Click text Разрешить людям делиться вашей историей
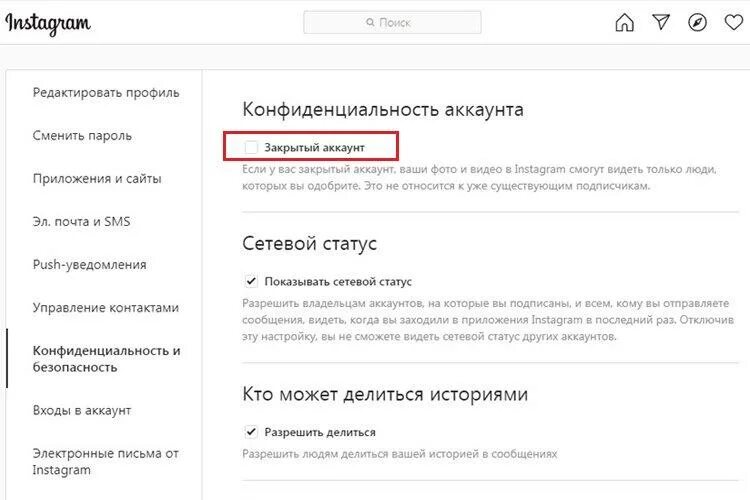The height and width of the screenshot is (500, 750). (399, 454)
